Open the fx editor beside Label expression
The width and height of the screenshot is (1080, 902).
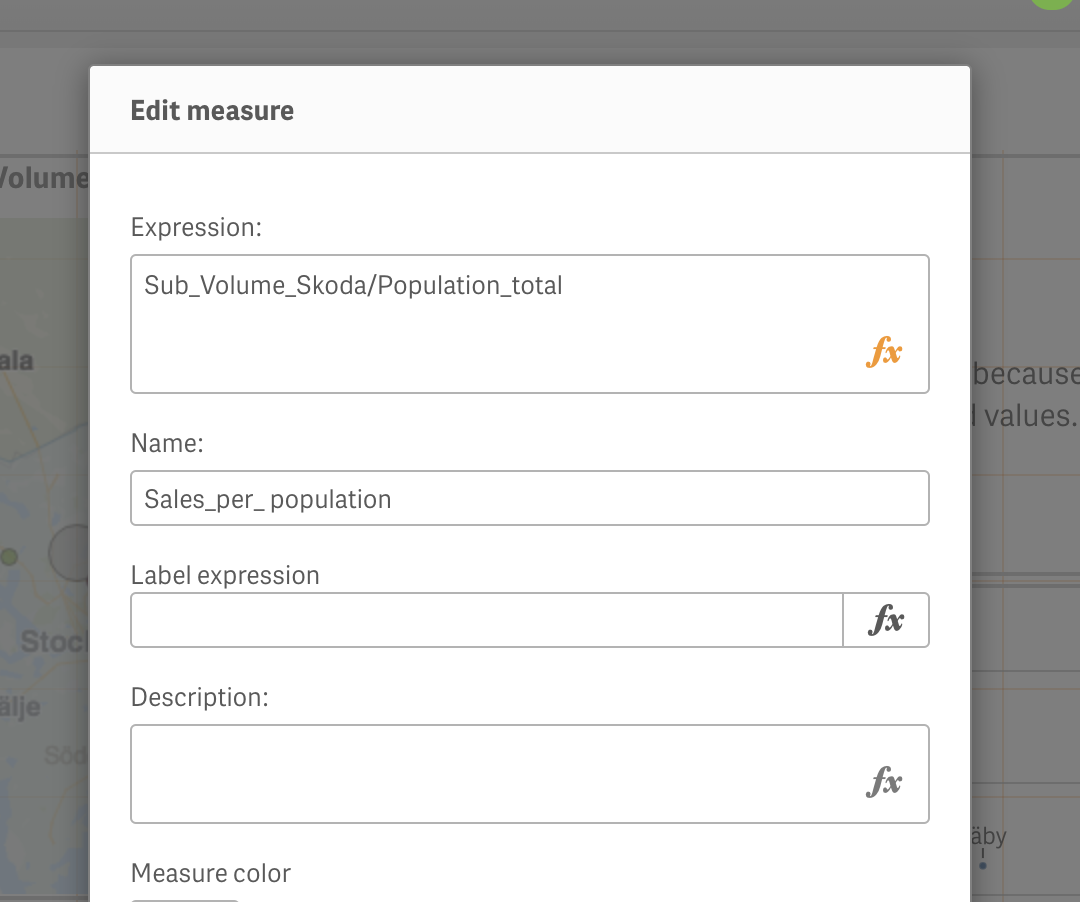pyautogui.click(x=886, y=620)
